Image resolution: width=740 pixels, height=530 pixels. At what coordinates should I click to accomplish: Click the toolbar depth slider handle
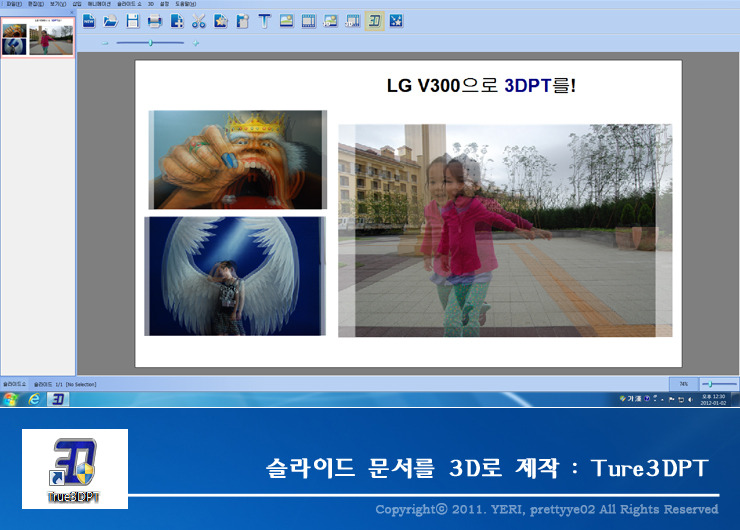(x=151, y=43)
